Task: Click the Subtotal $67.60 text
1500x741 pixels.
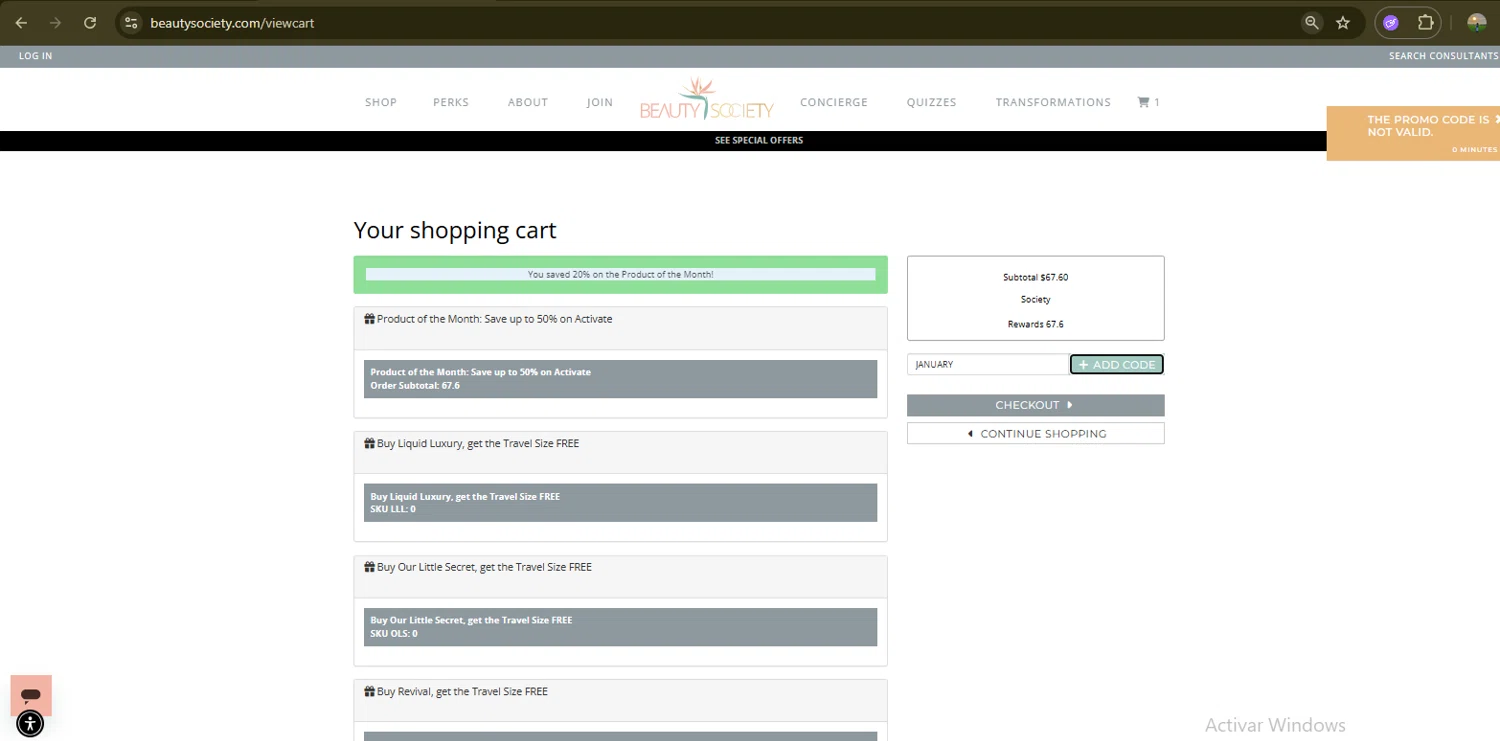Action: [x=1035, y=277]
